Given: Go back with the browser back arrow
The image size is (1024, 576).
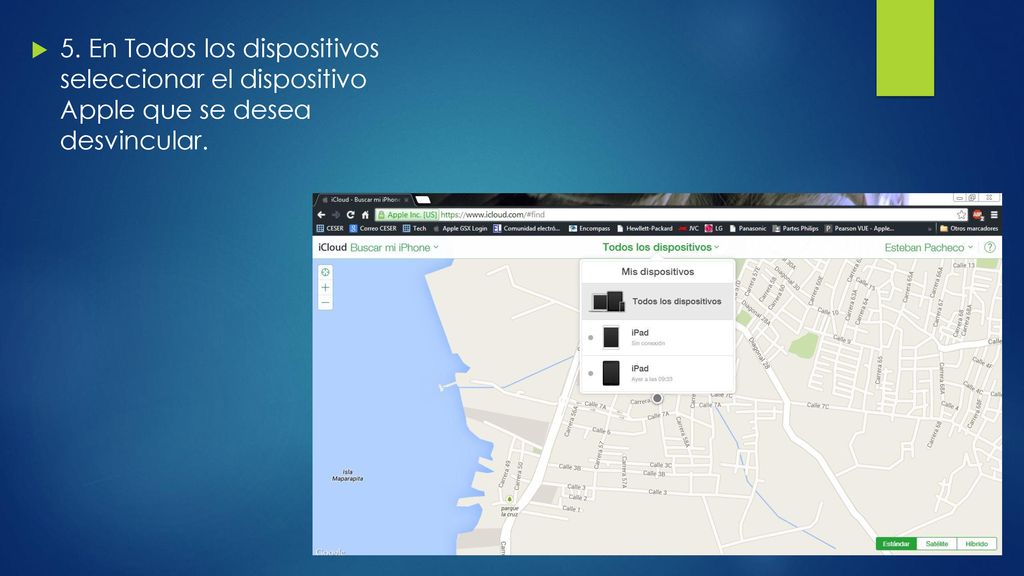Looking at the screenshot, I should point(321,215).
